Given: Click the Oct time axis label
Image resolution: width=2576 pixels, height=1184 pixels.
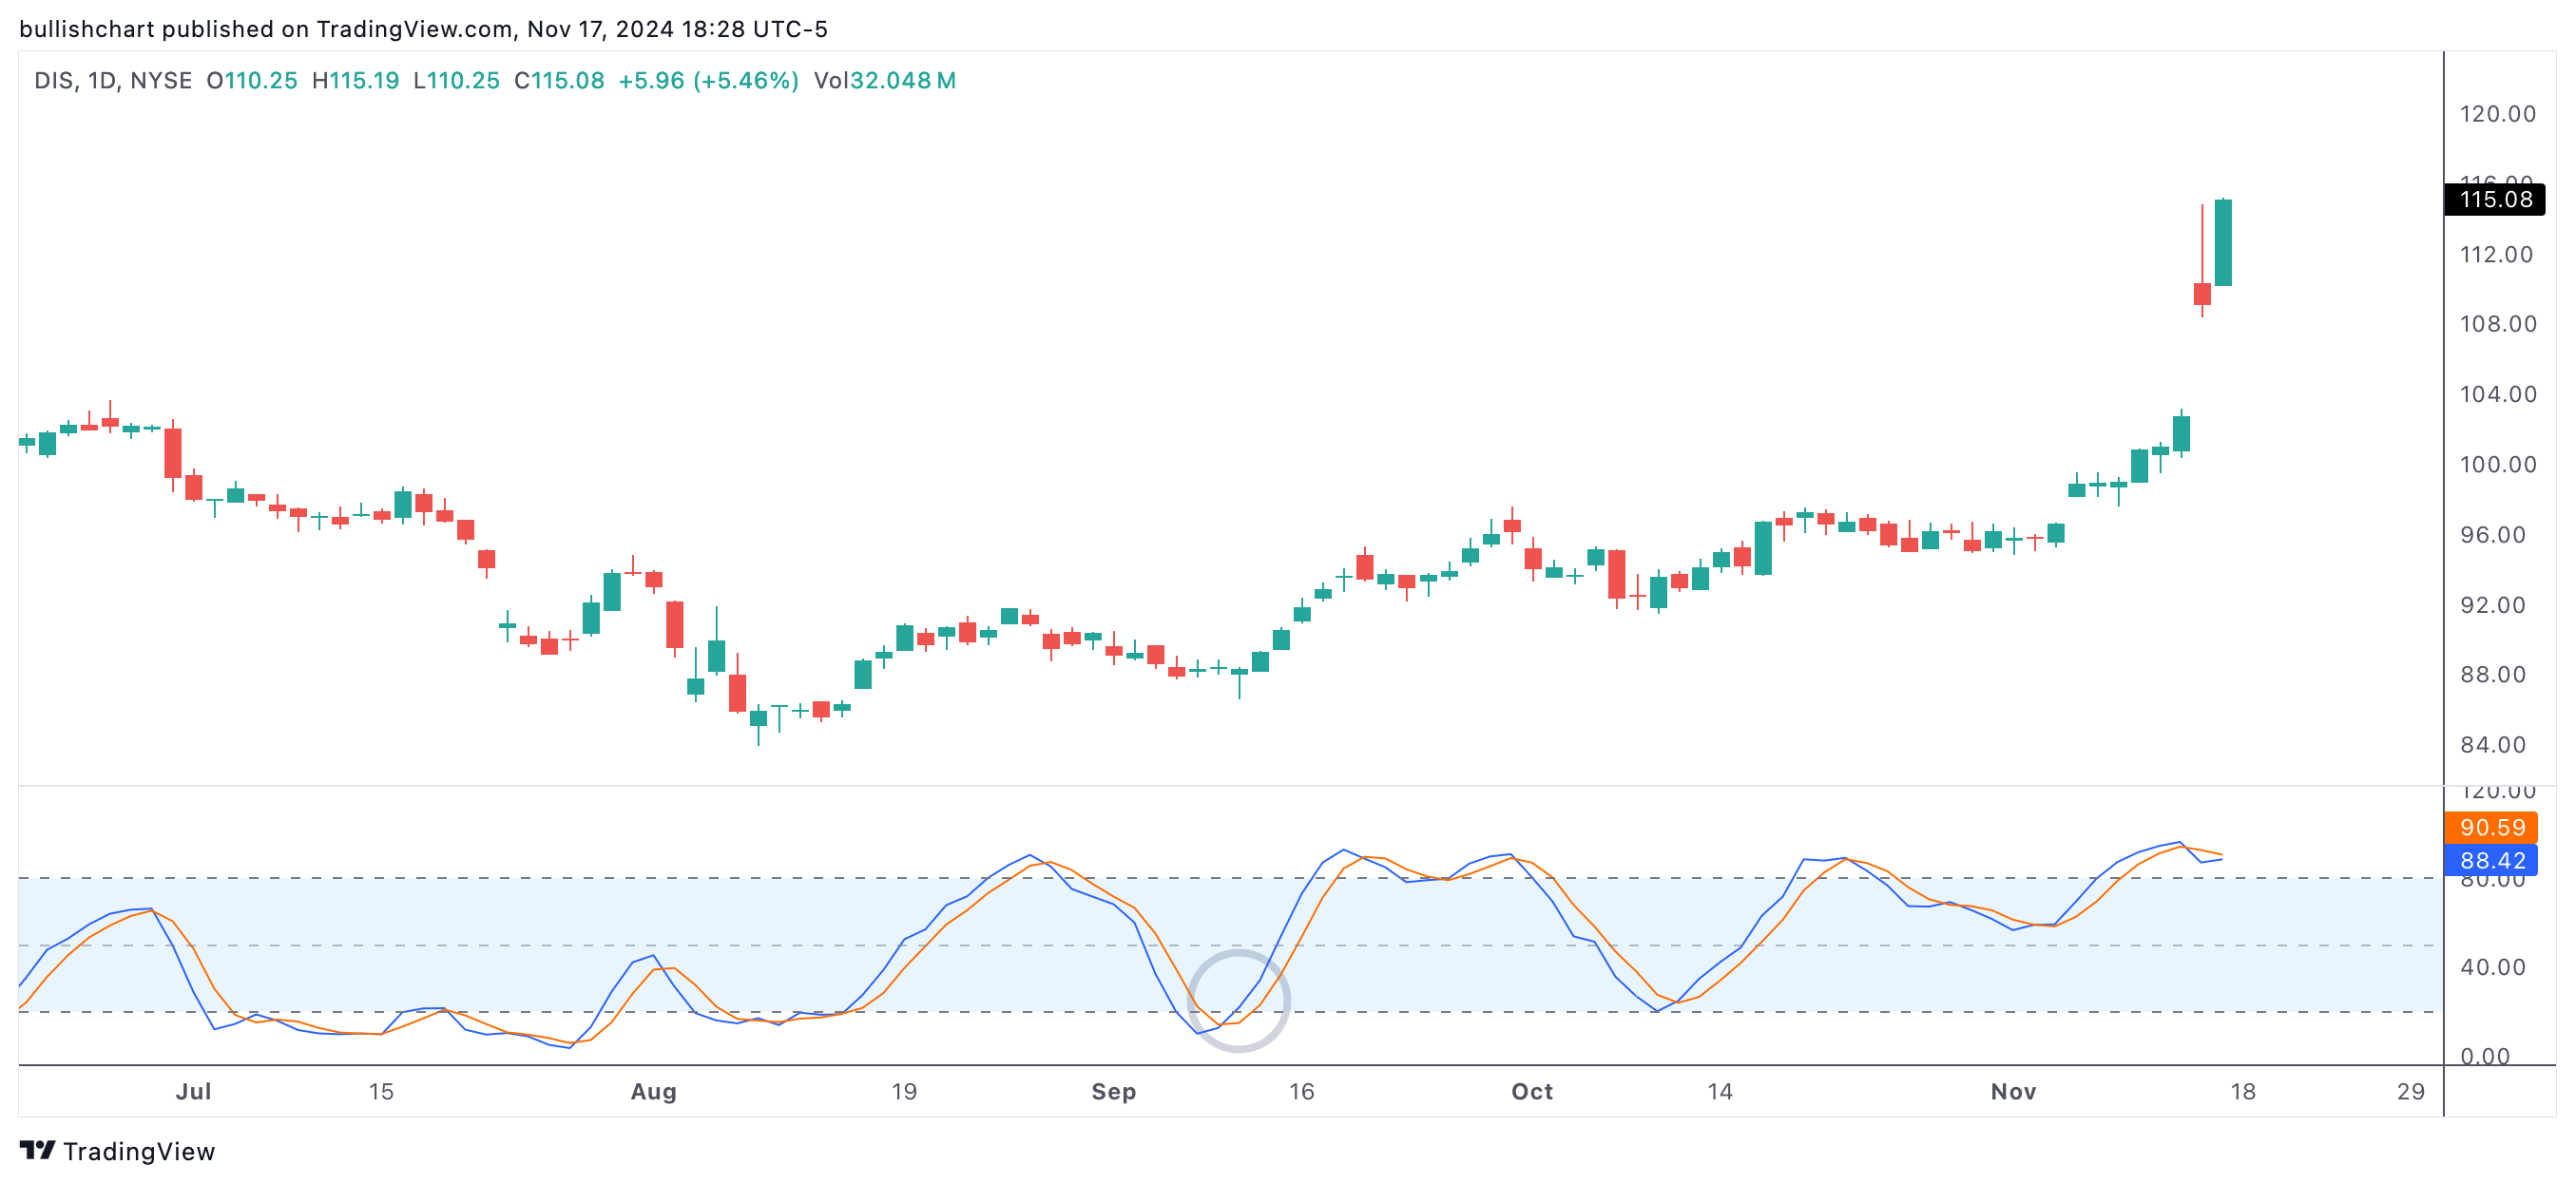Looking at the screenshot, I should (x=1532, y=1091).
